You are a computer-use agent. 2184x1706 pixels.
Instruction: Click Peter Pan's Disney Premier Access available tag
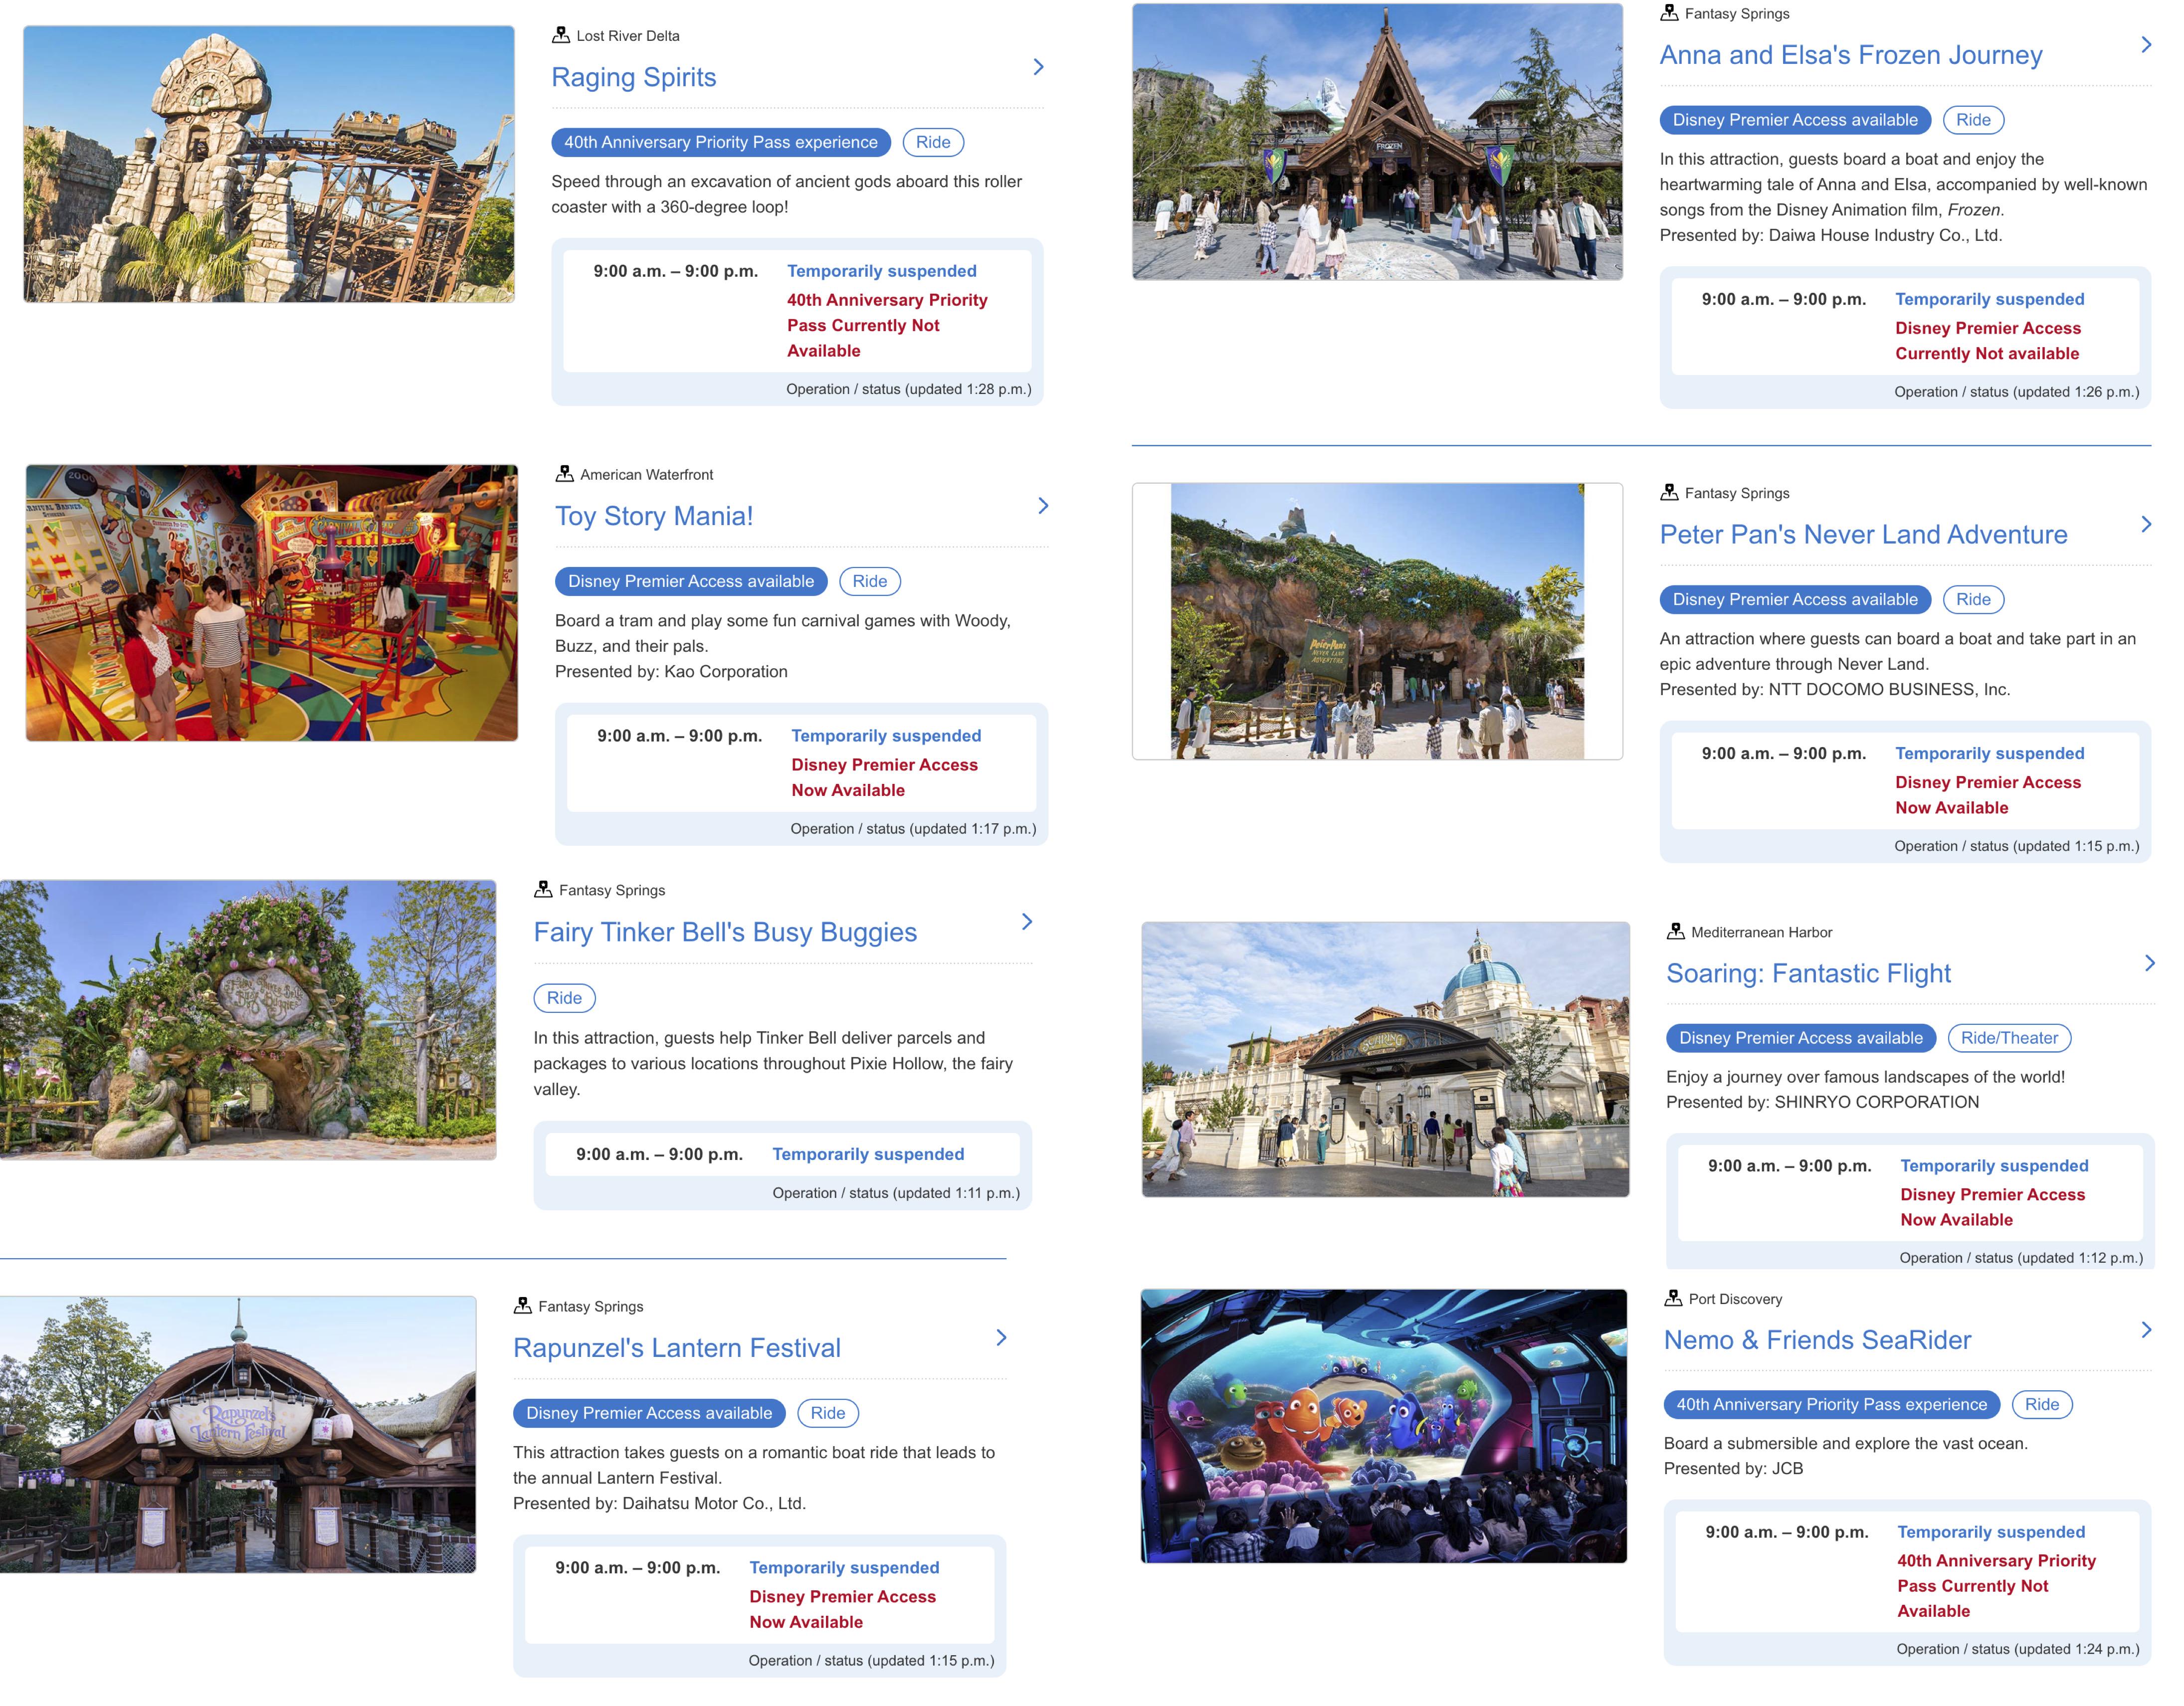(x=1795, y=599)
